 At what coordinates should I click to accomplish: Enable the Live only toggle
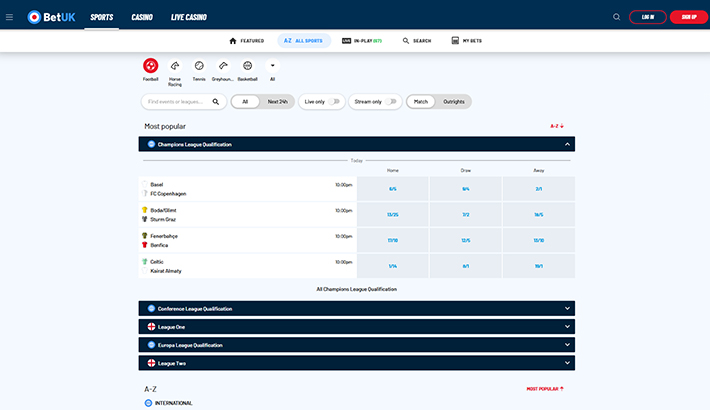(x=335, y=101)
